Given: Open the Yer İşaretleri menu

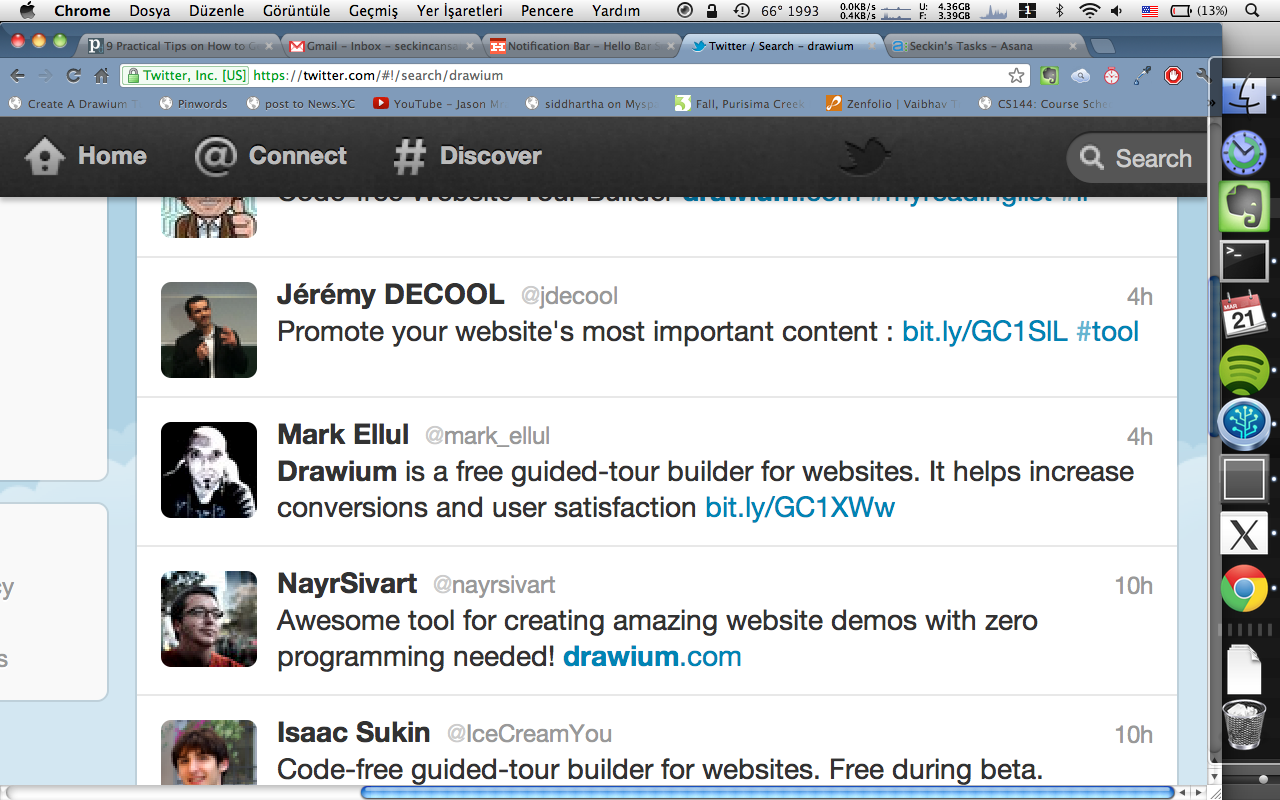Looking at the screenshot, I should [x=459, y=11].
